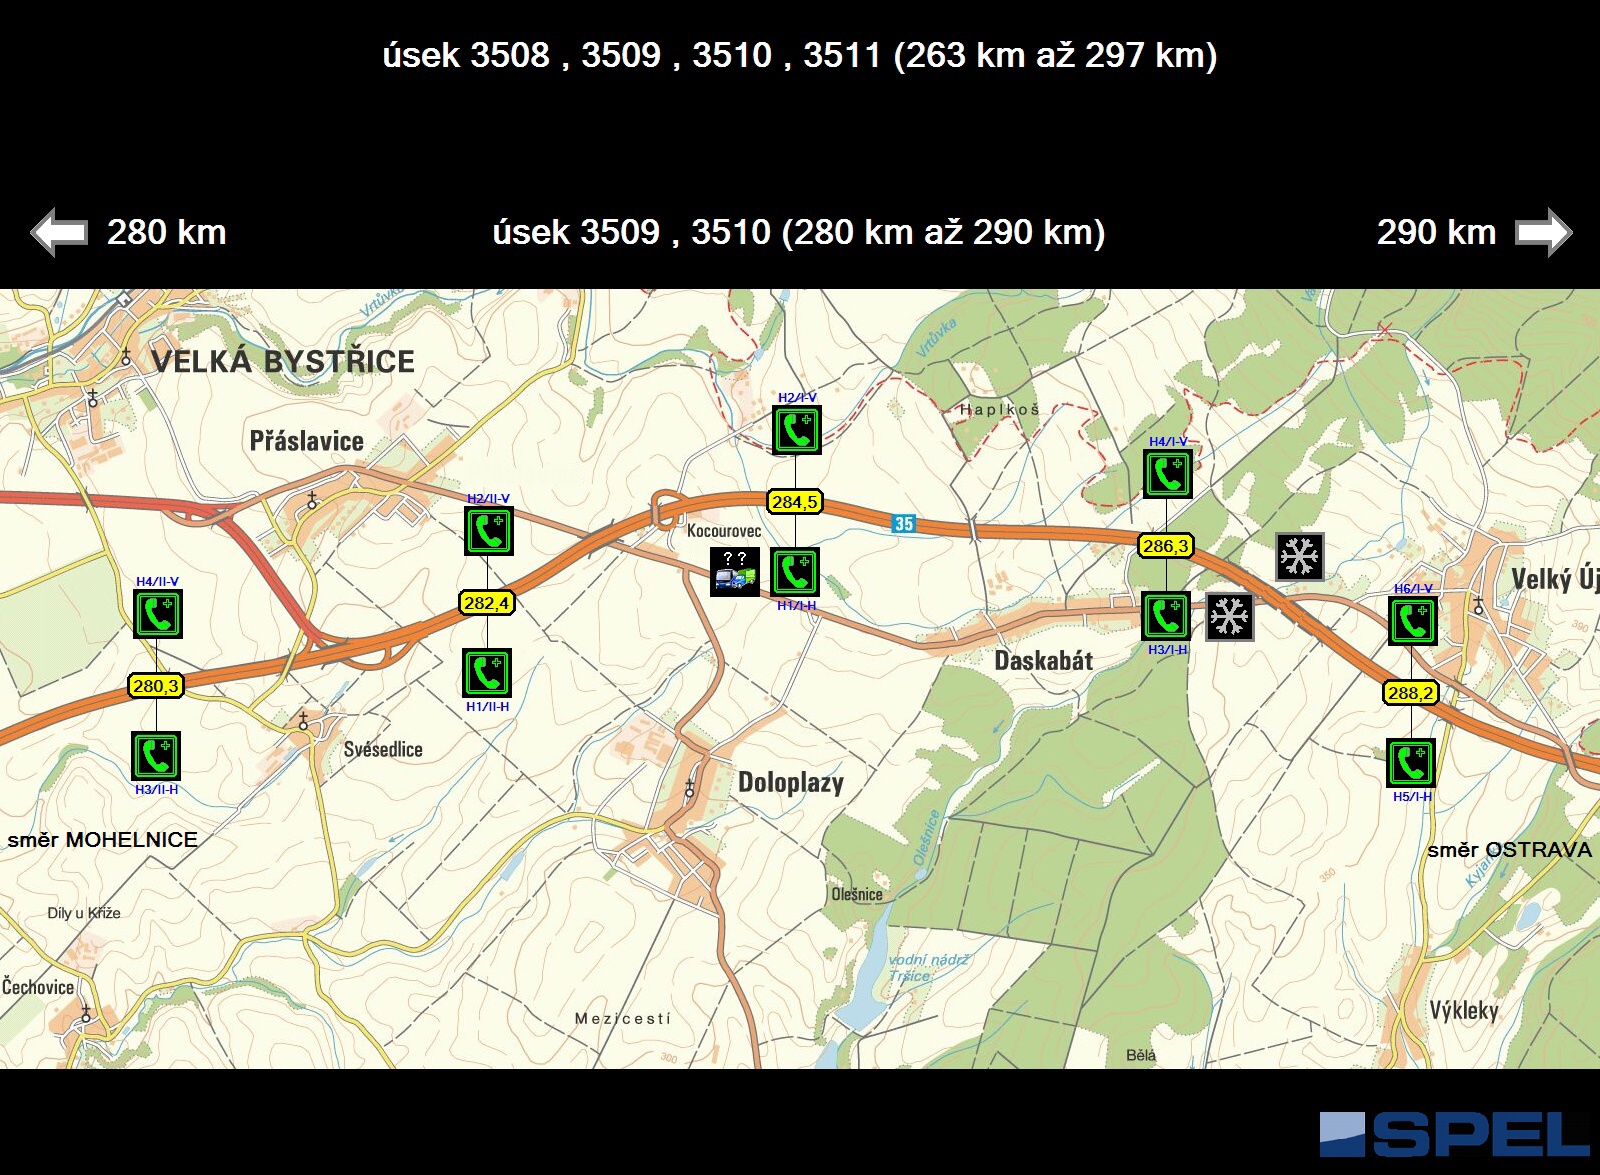This screenshot has height=1175, width=1600.
Task: Open emergency phone H6/I-V
Action: pos(1412,621)
